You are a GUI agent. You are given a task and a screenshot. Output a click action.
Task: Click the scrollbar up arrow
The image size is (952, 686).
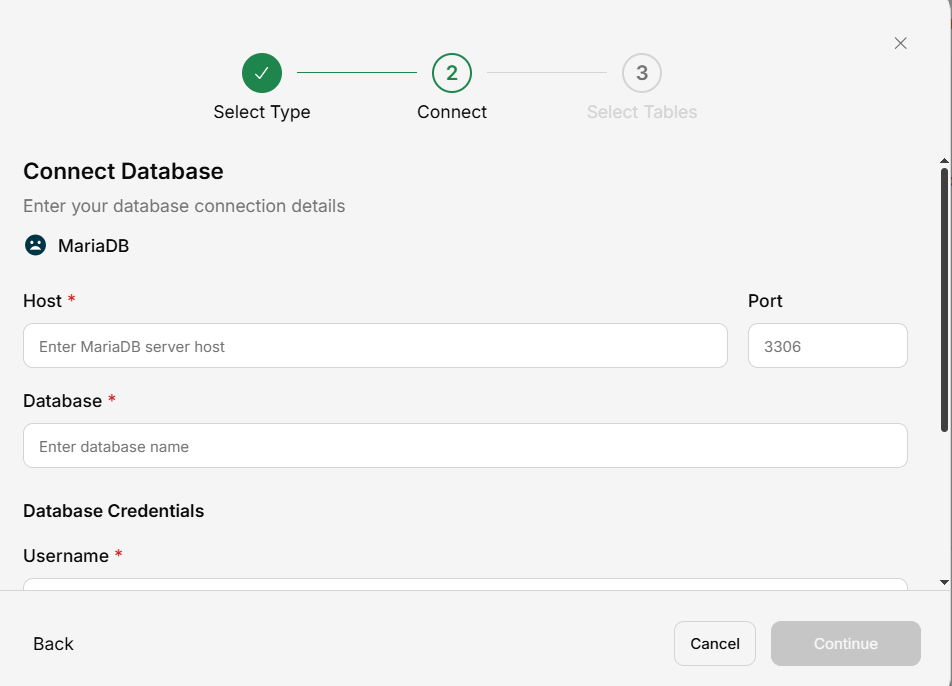pos(944,160)
